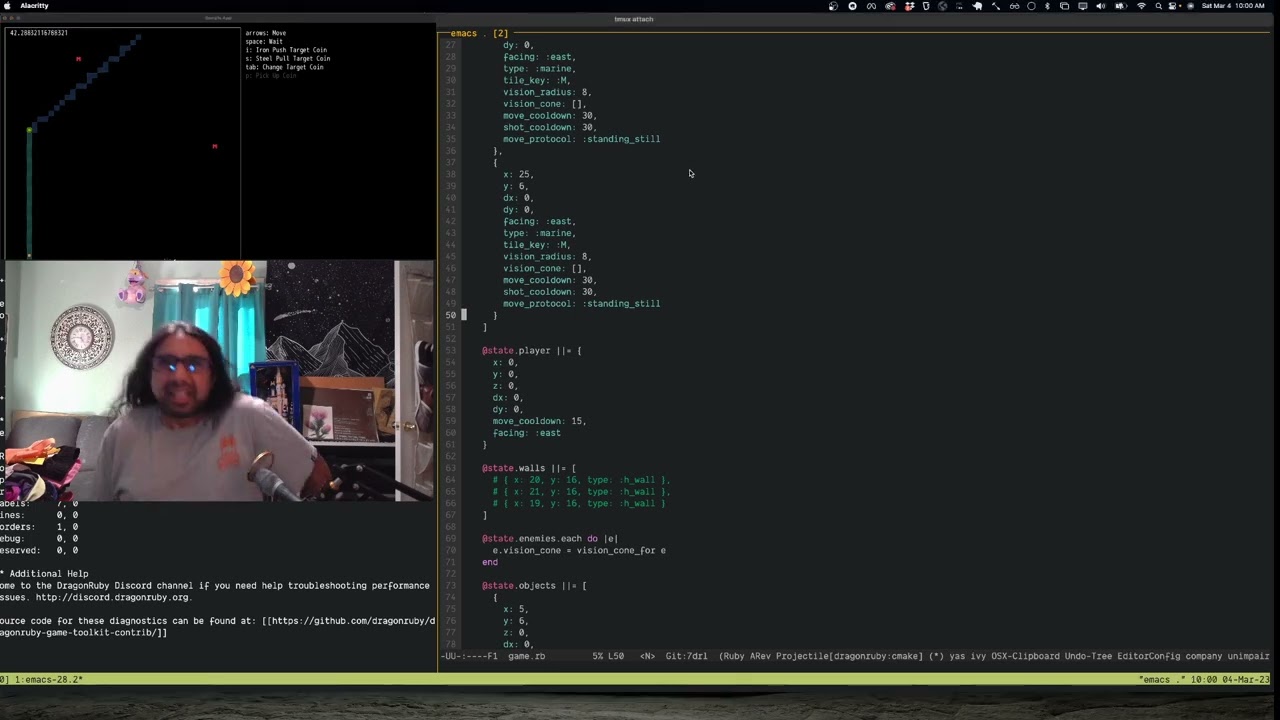
Task: Click the right red M marine in game
Action: pyautogui.click(x=214, y=146)
